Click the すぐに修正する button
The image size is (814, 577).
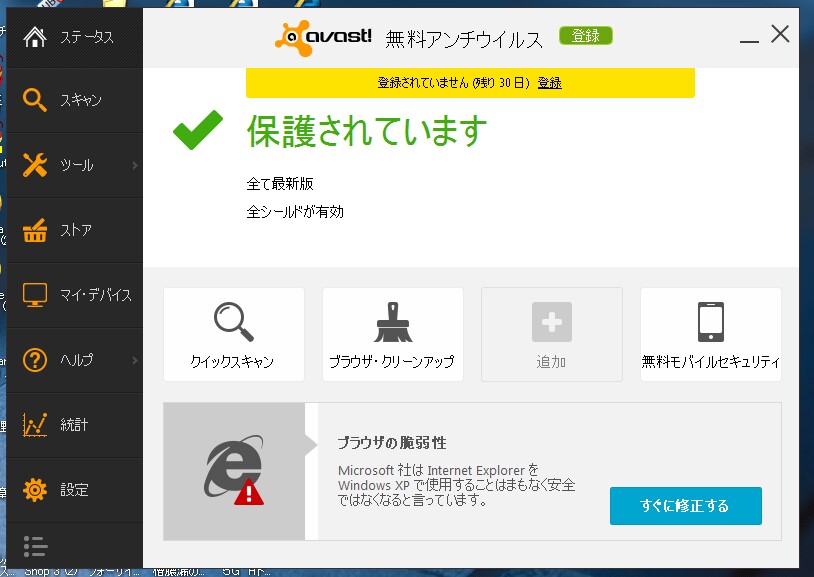(686, 506)
